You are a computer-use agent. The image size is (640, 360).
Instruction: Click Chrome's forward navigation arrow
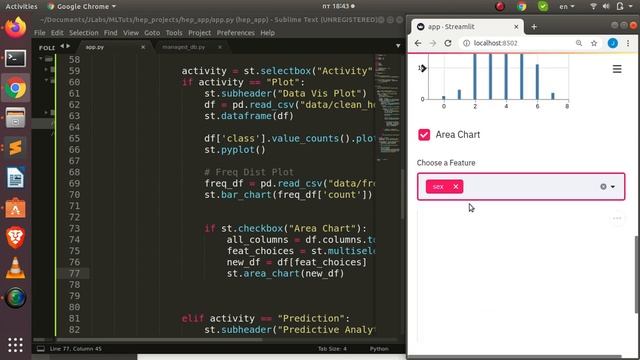pos(433,43)
